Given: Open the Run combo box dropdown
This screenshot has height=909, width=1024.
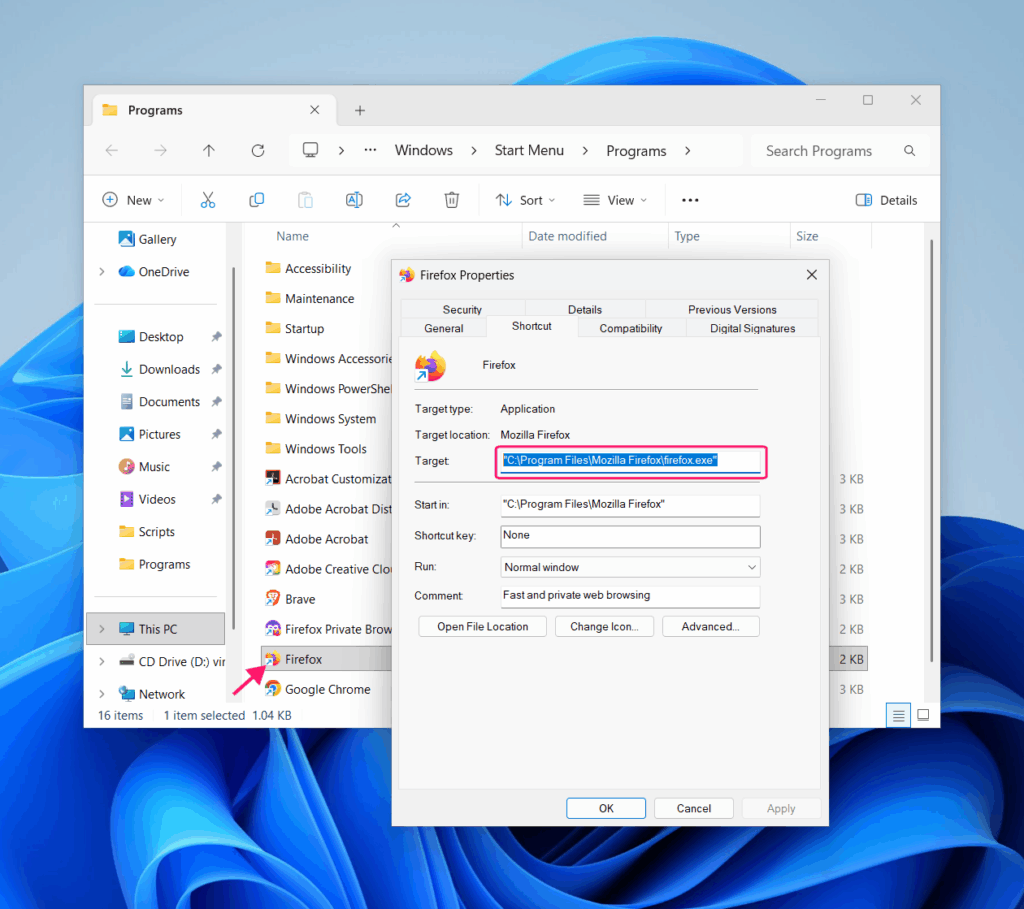Looking at the screenshot, I should tap(752, 567).
